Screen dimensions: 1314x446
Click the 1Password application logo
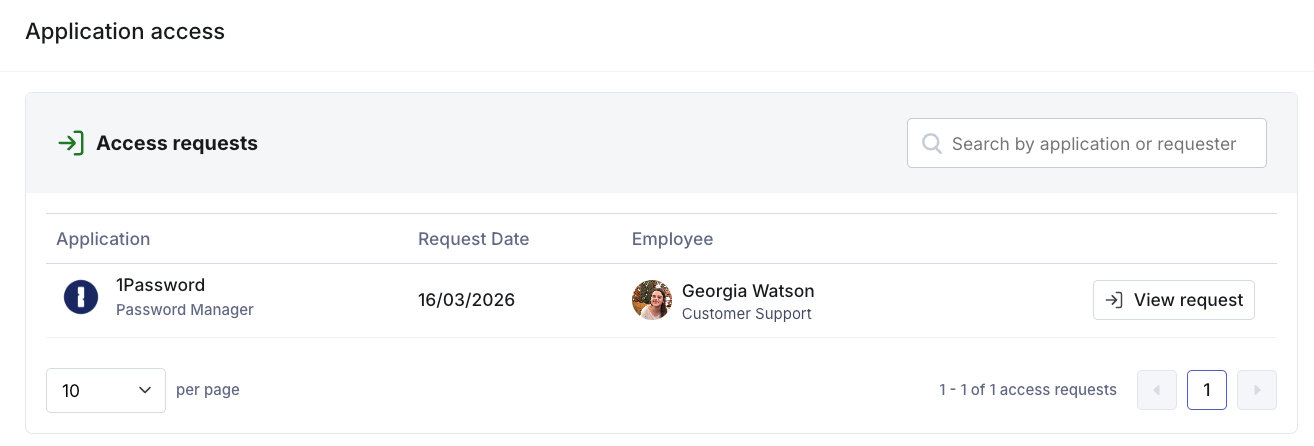click(x=81, y=297)
